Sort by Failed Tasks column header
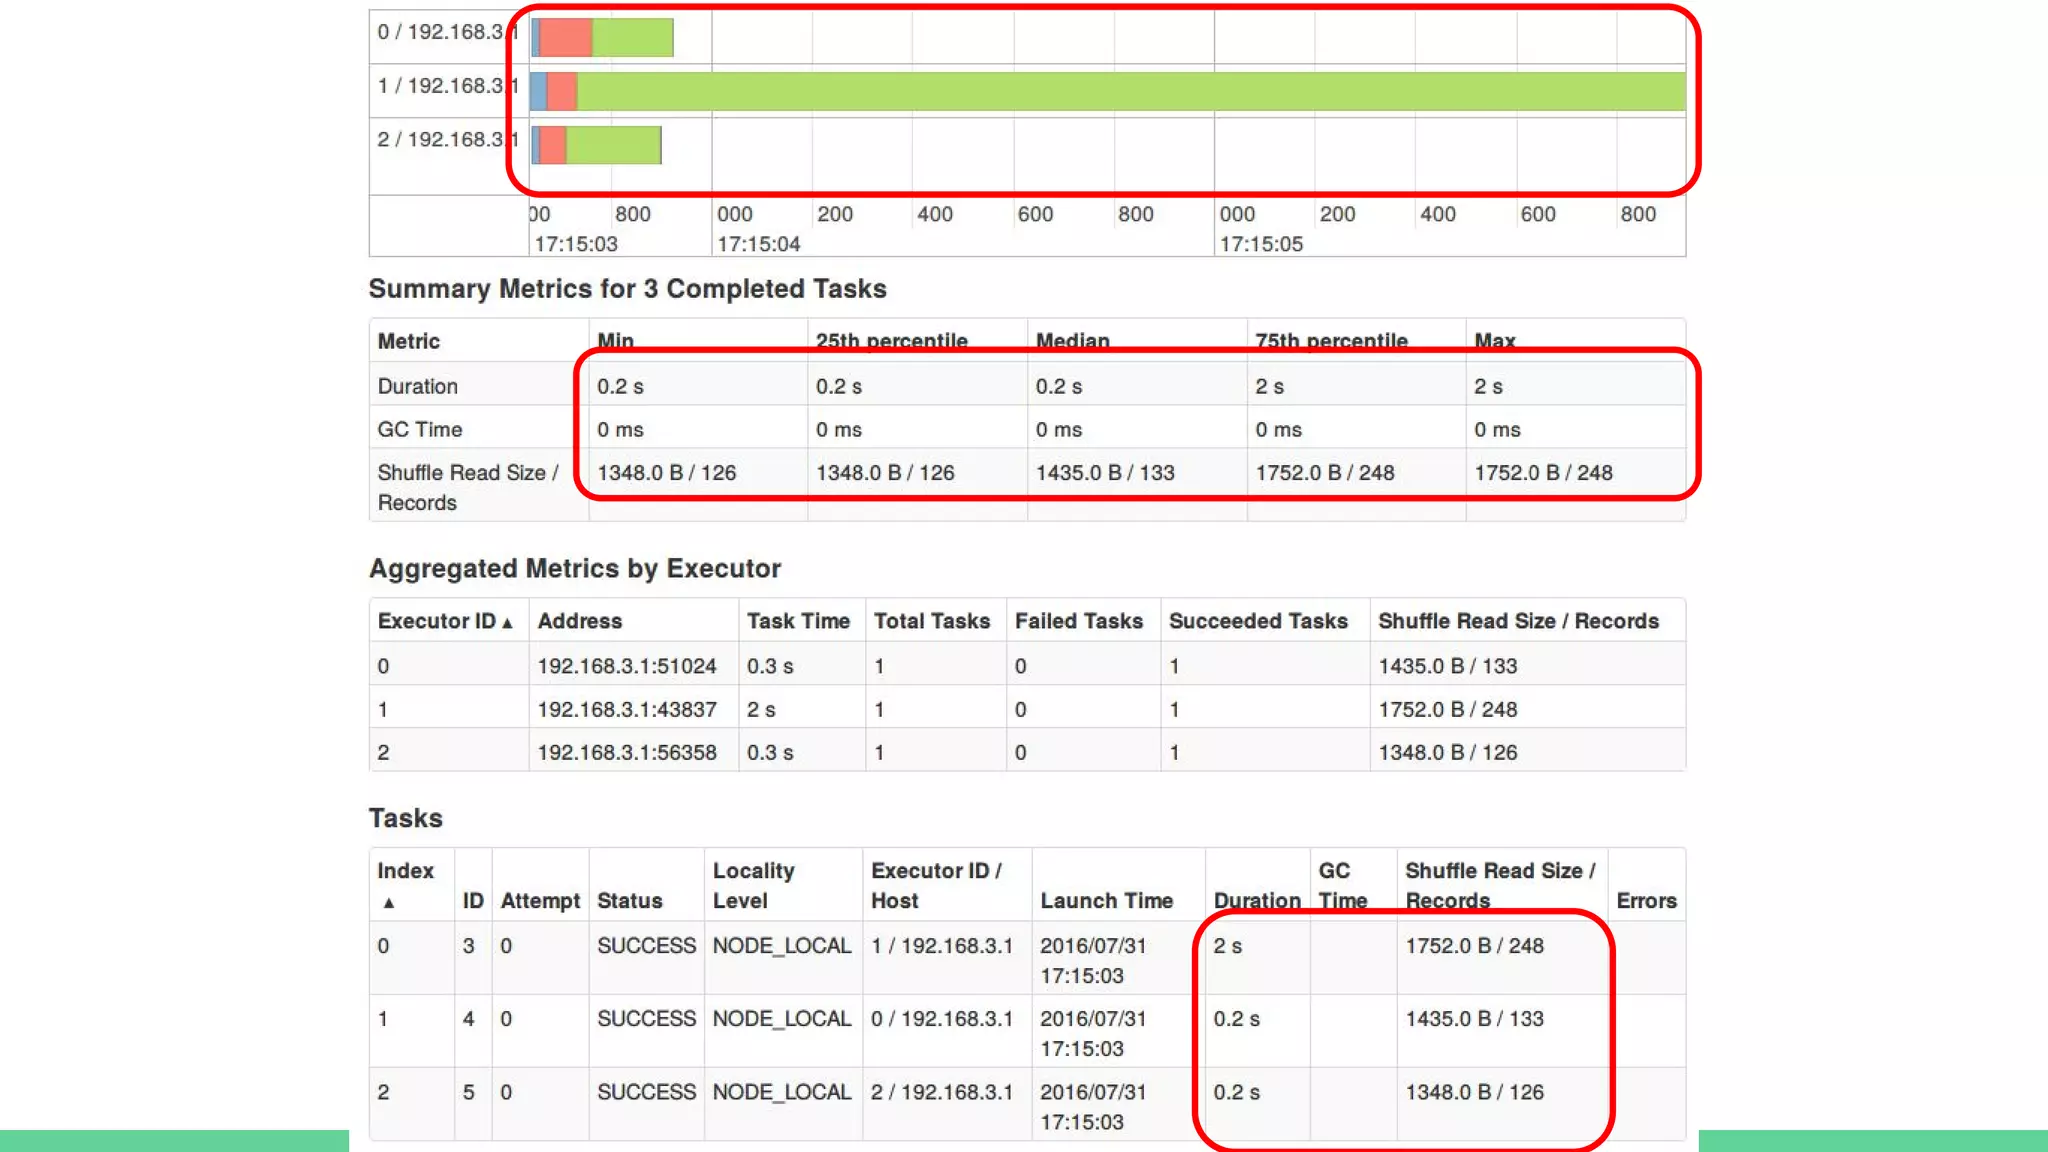Screen dimensions: 2048x1152 coord(1078,621)
